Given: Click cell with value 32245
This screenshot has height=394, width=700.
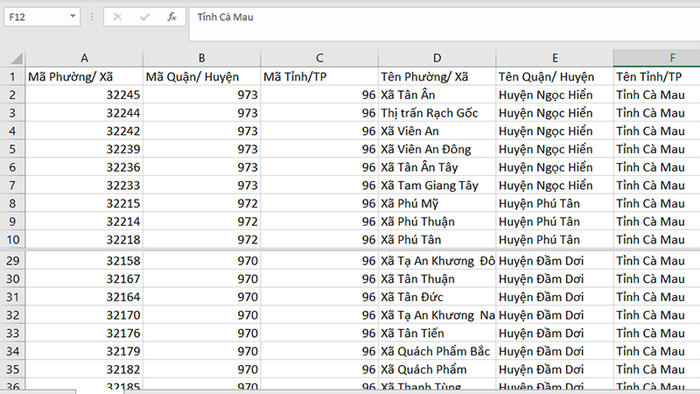Looking at the screenshot, I should click(84, 95).
